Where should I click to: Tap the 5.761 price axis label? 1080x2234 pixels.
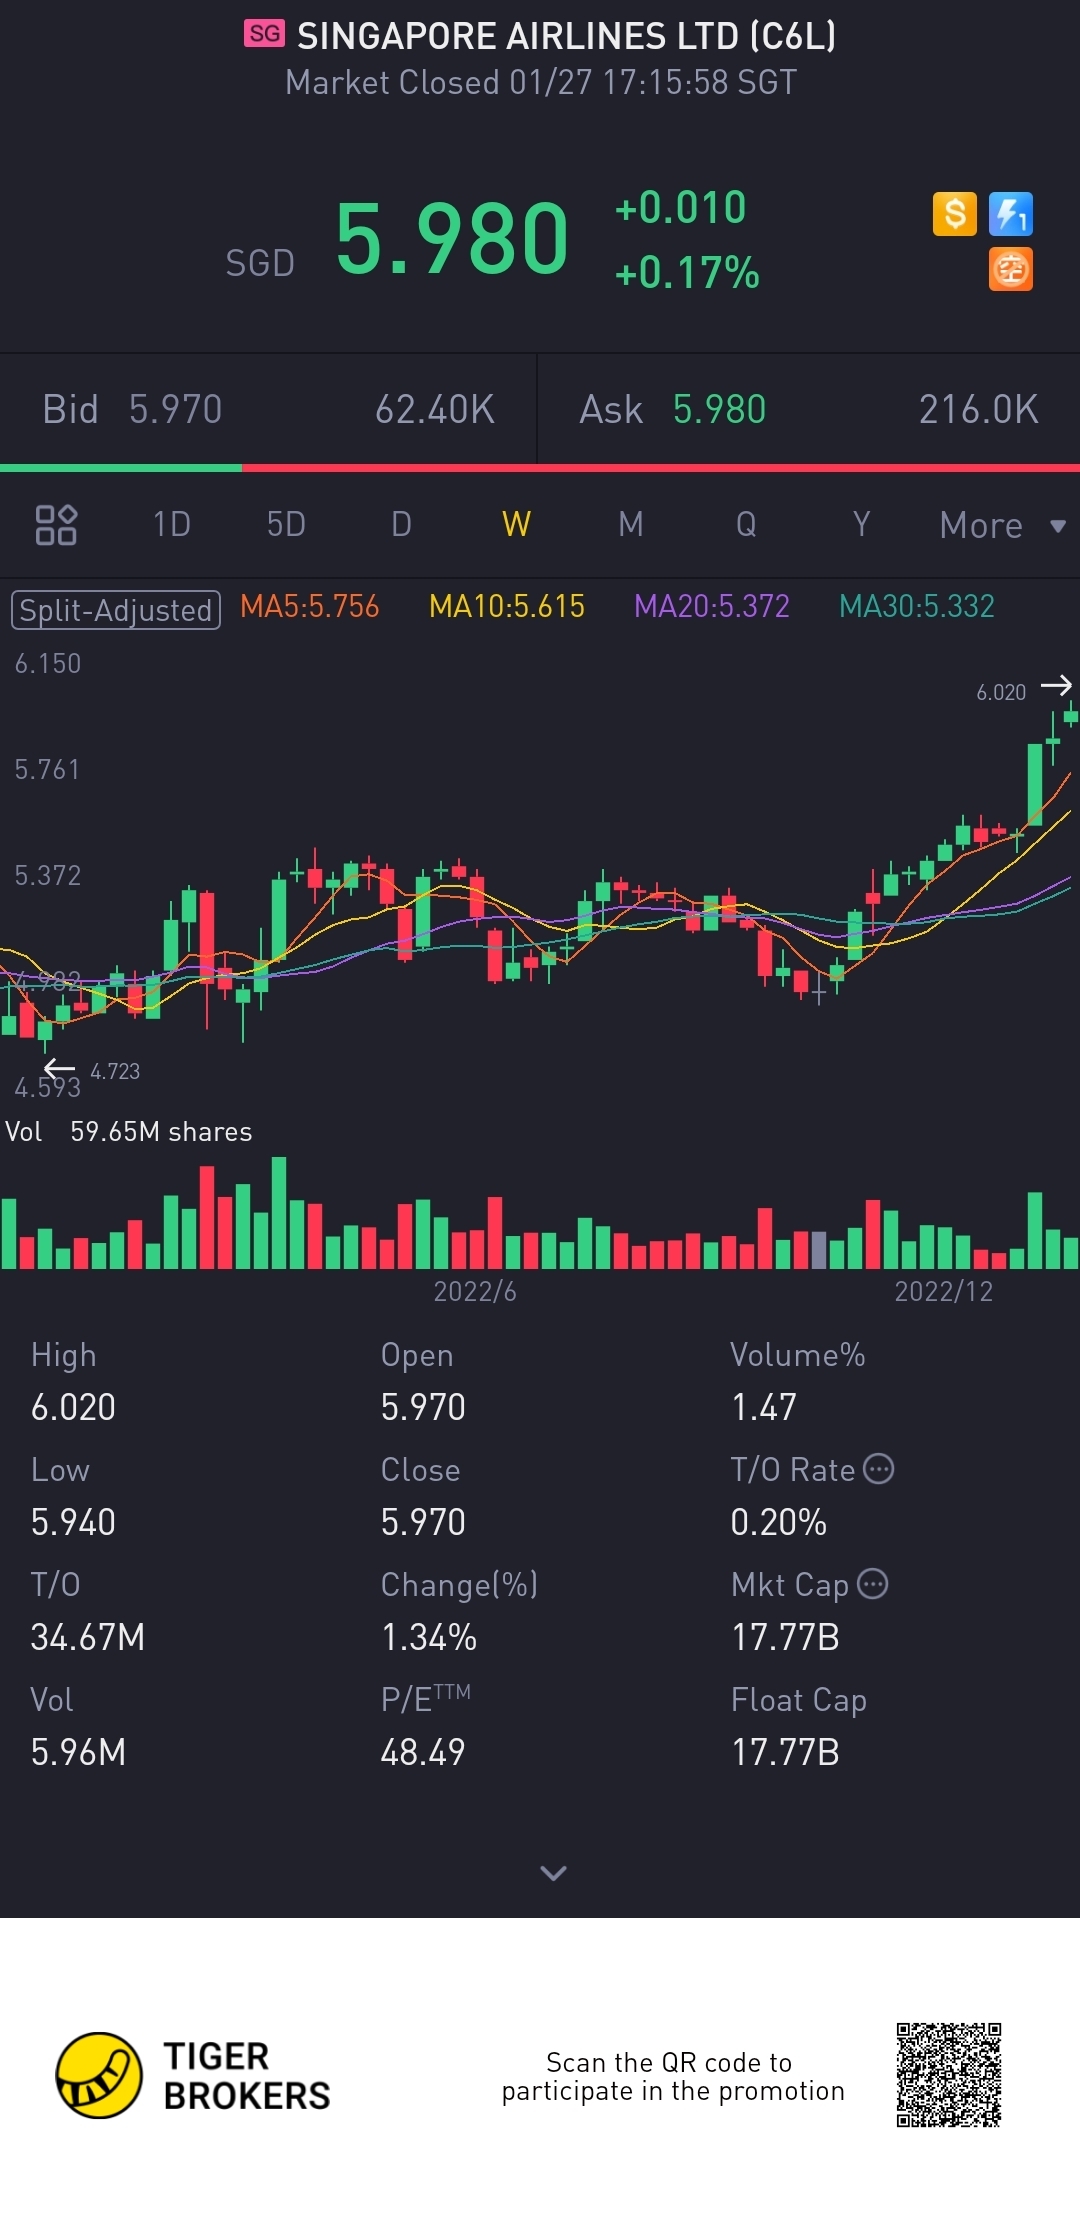[x=47, y=769]
